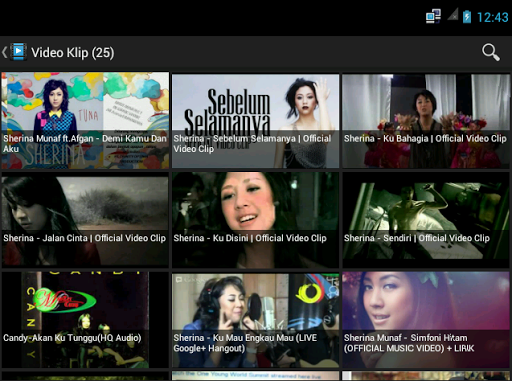The image size is (512, 381).
Task: Go back using the left chevron
Action: tap(4, 52)
